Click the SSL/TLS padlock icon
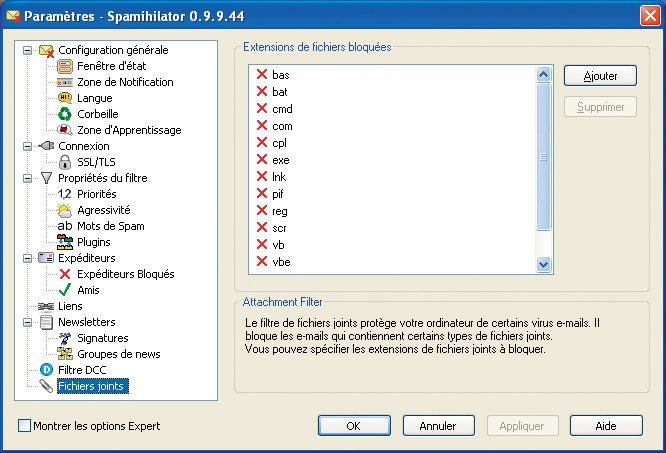Viewport: 666px width, 453px height. (65, 162)
